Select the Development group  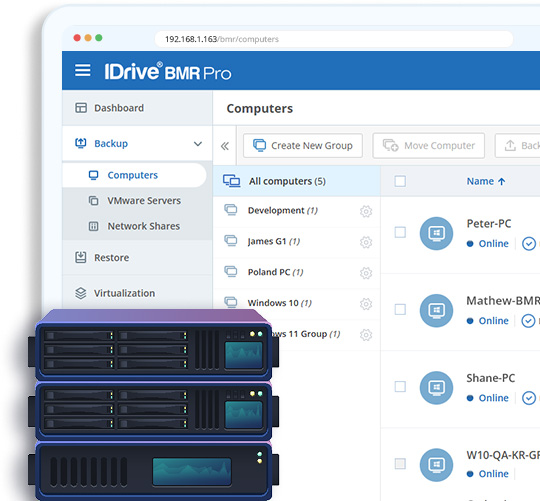pos(297,210)
